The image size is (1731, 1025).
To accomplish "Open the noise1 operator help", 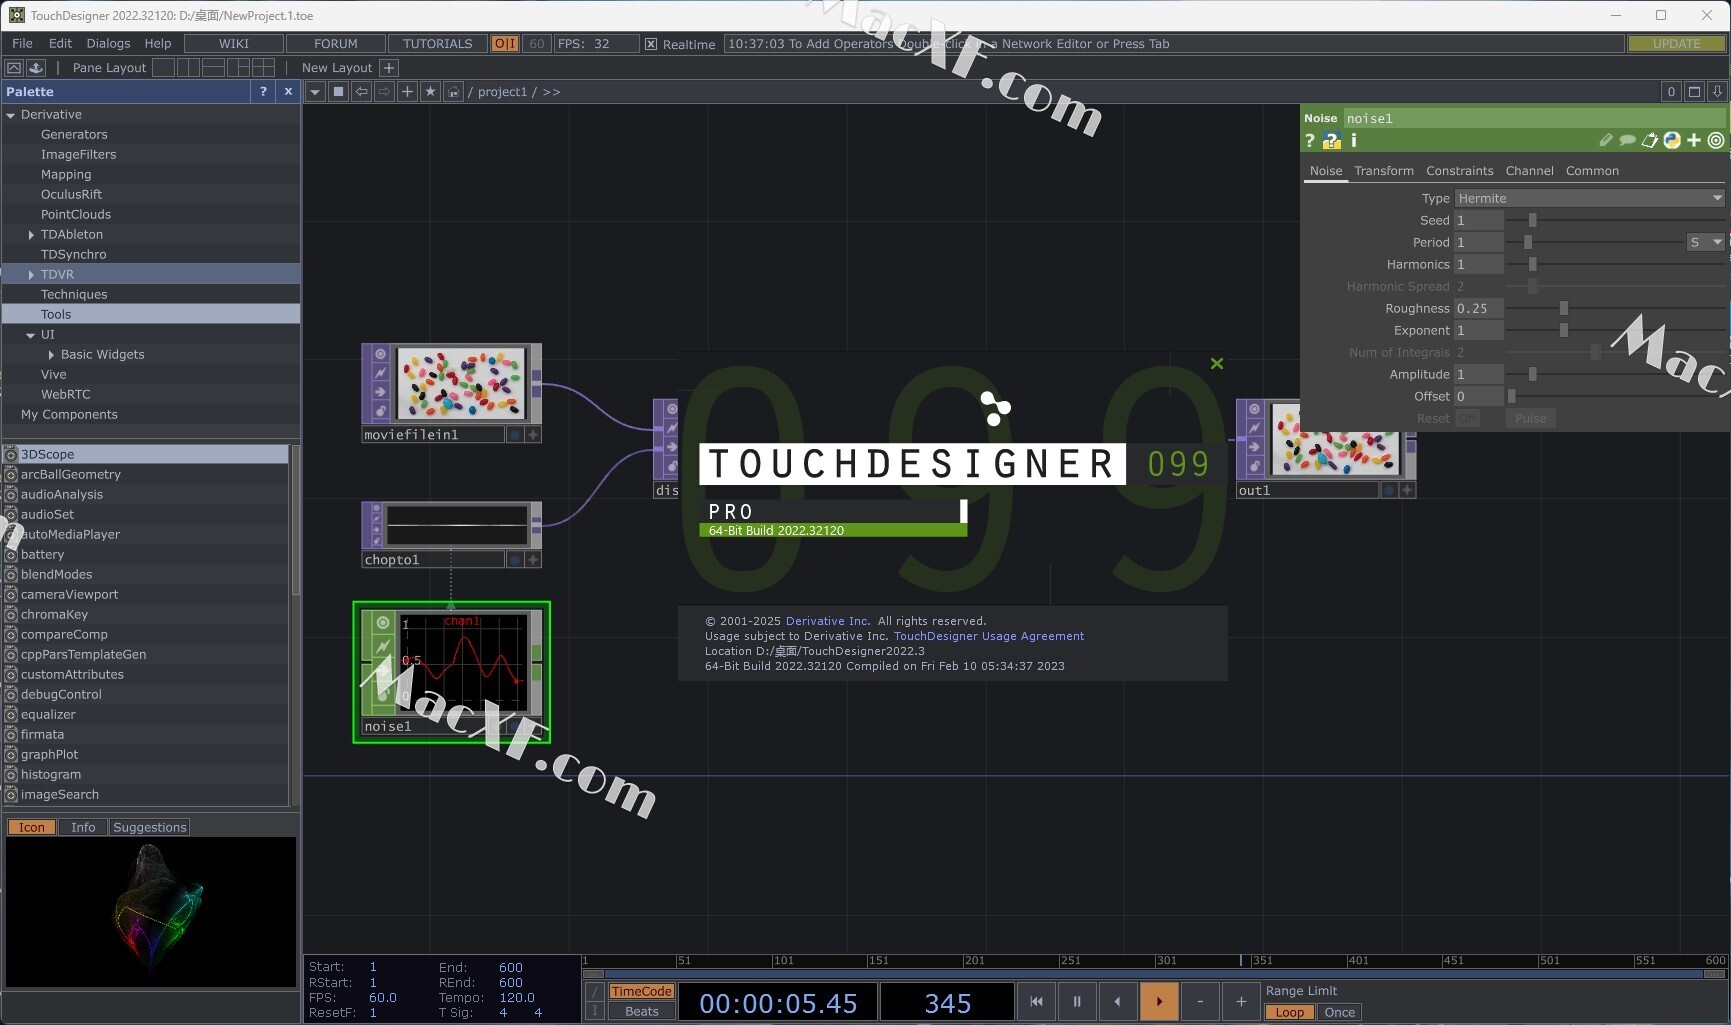I will 1310,141.
